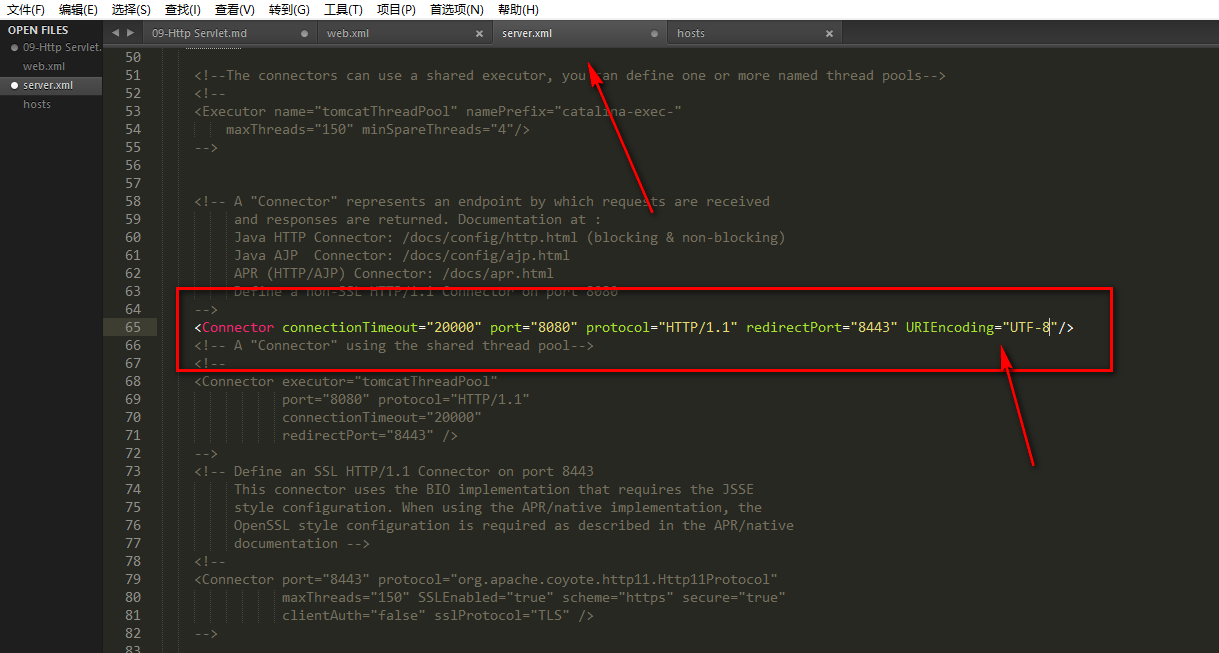Image resolution: width=1219 pixels, height=653 pixels.
Task: Click connectionTimeout attribute on line 65
Action: point(350,327)
